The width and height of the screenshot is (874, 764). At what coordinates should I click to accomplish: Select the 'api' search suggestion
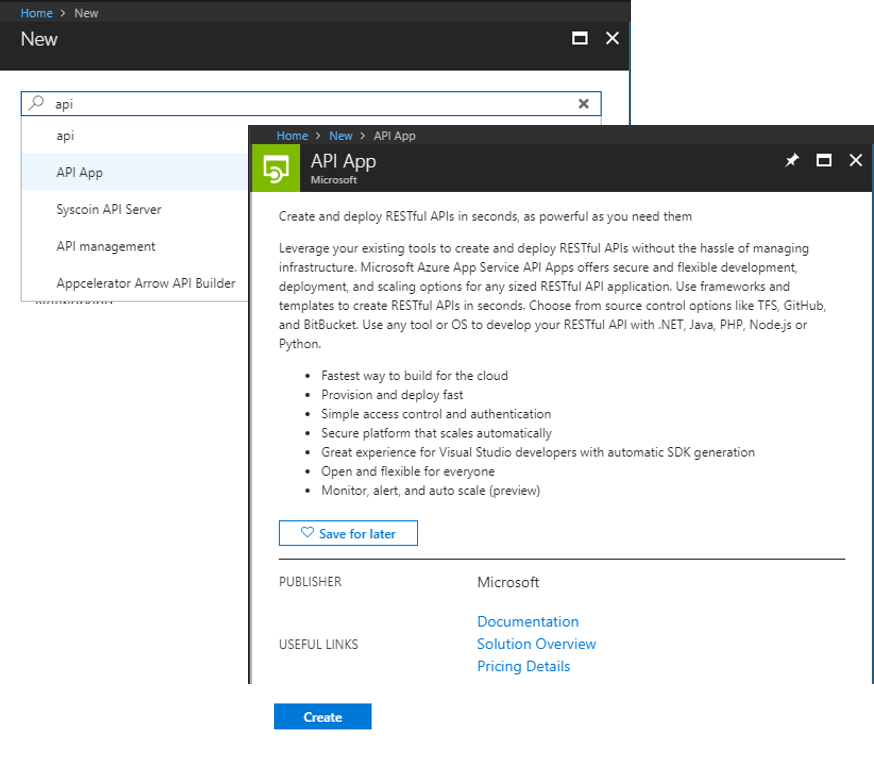[x=135, y=135]
